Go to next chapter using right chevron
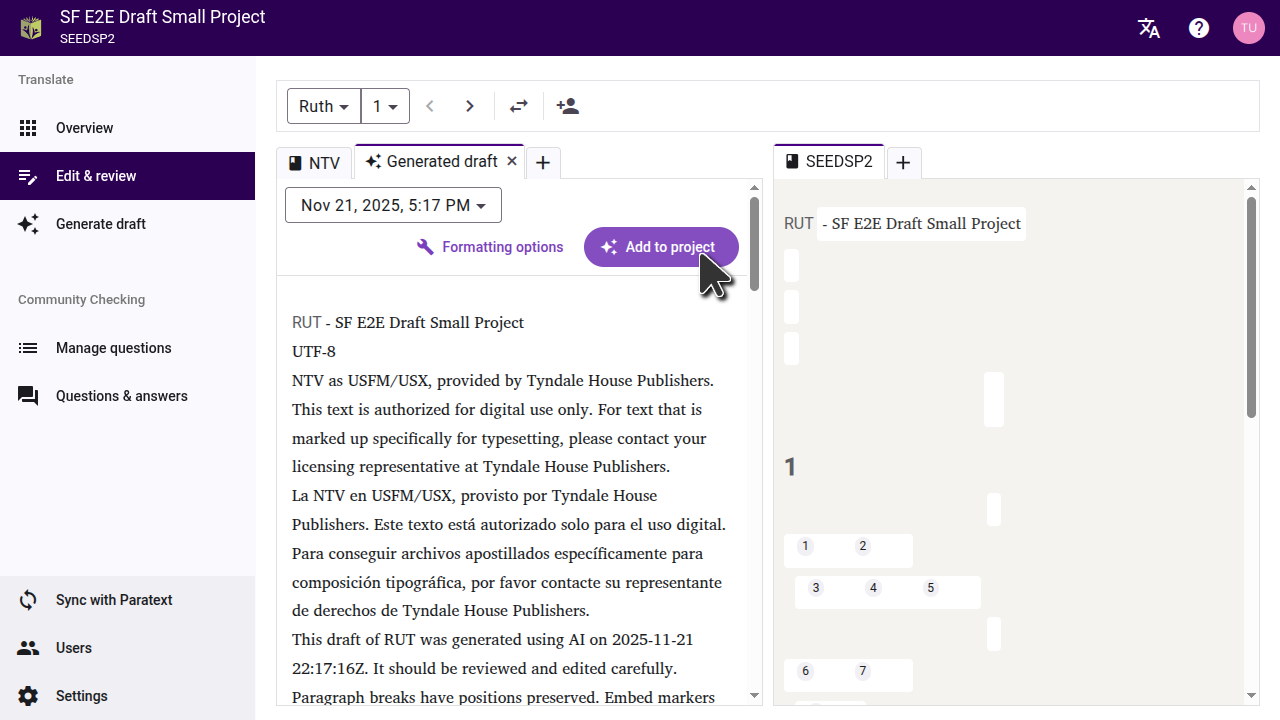Viewport: 1280px width, 720px height. click(470, 106)
